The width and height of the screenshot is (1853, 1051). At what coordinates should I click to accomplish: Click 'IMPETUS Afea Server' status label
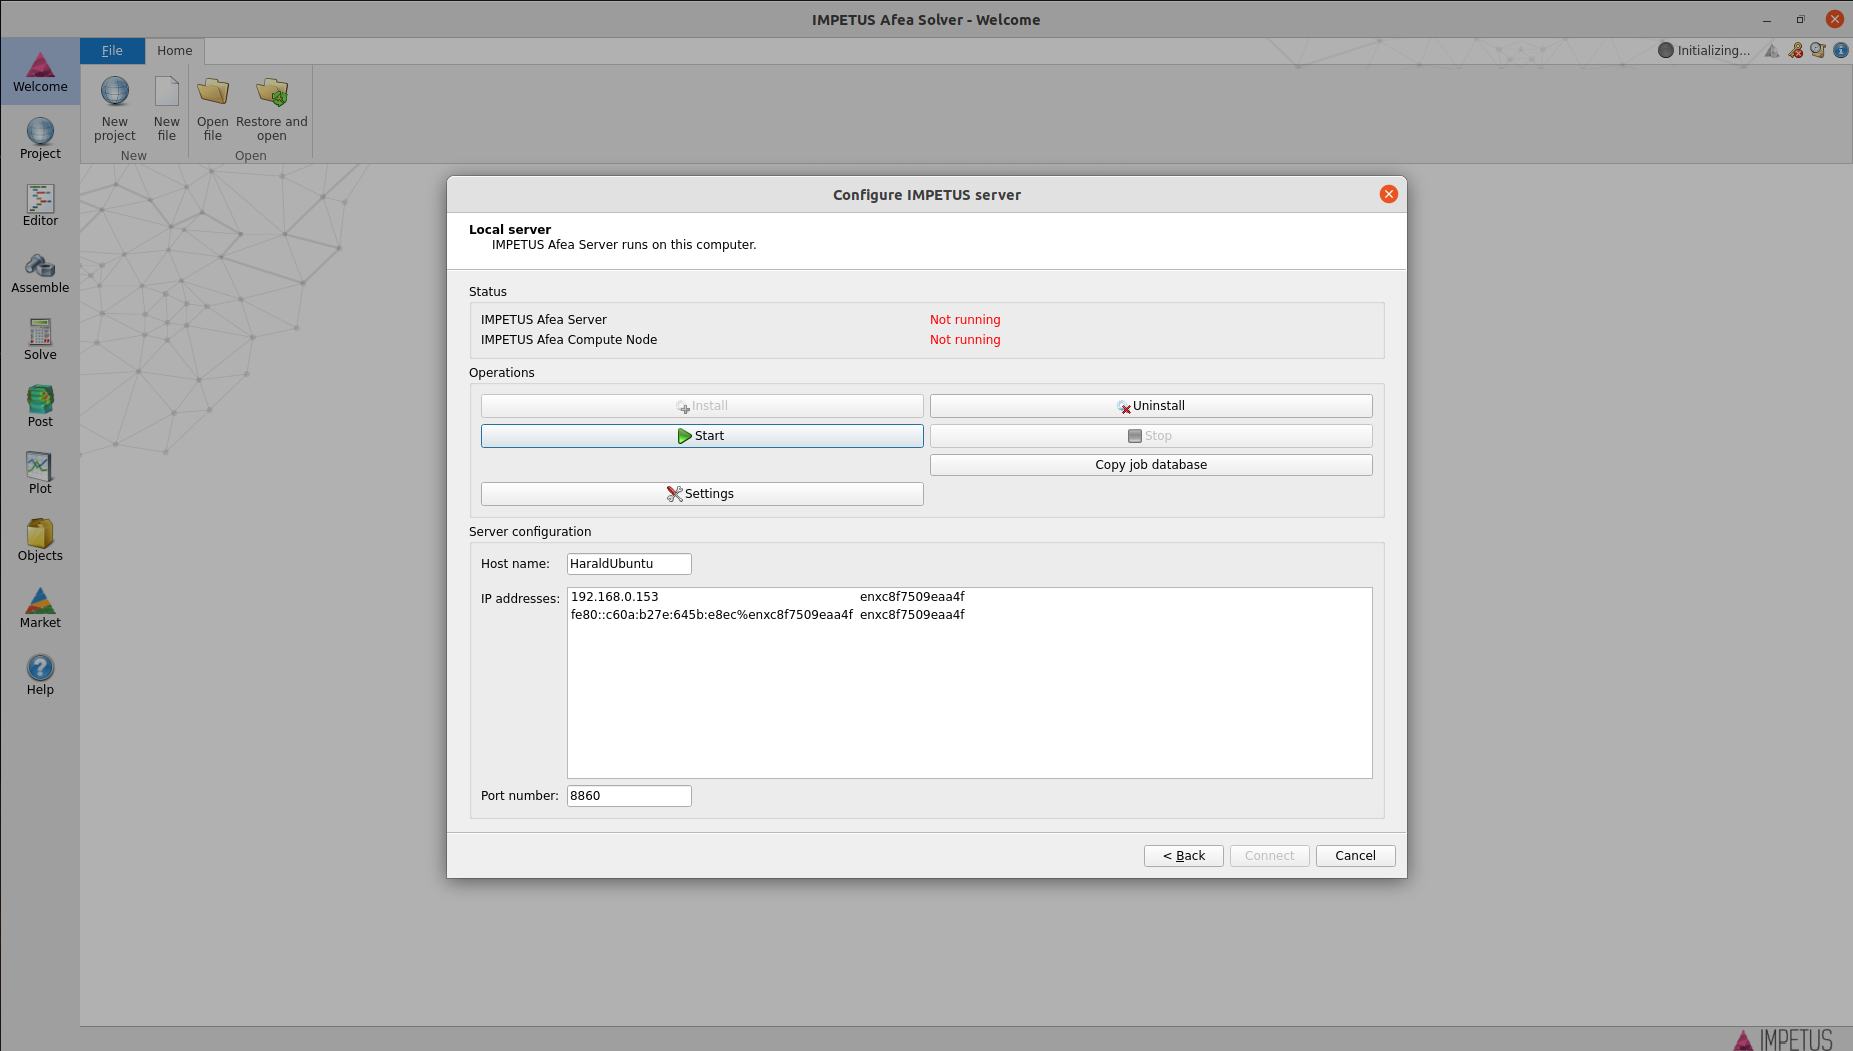[544, 320]
